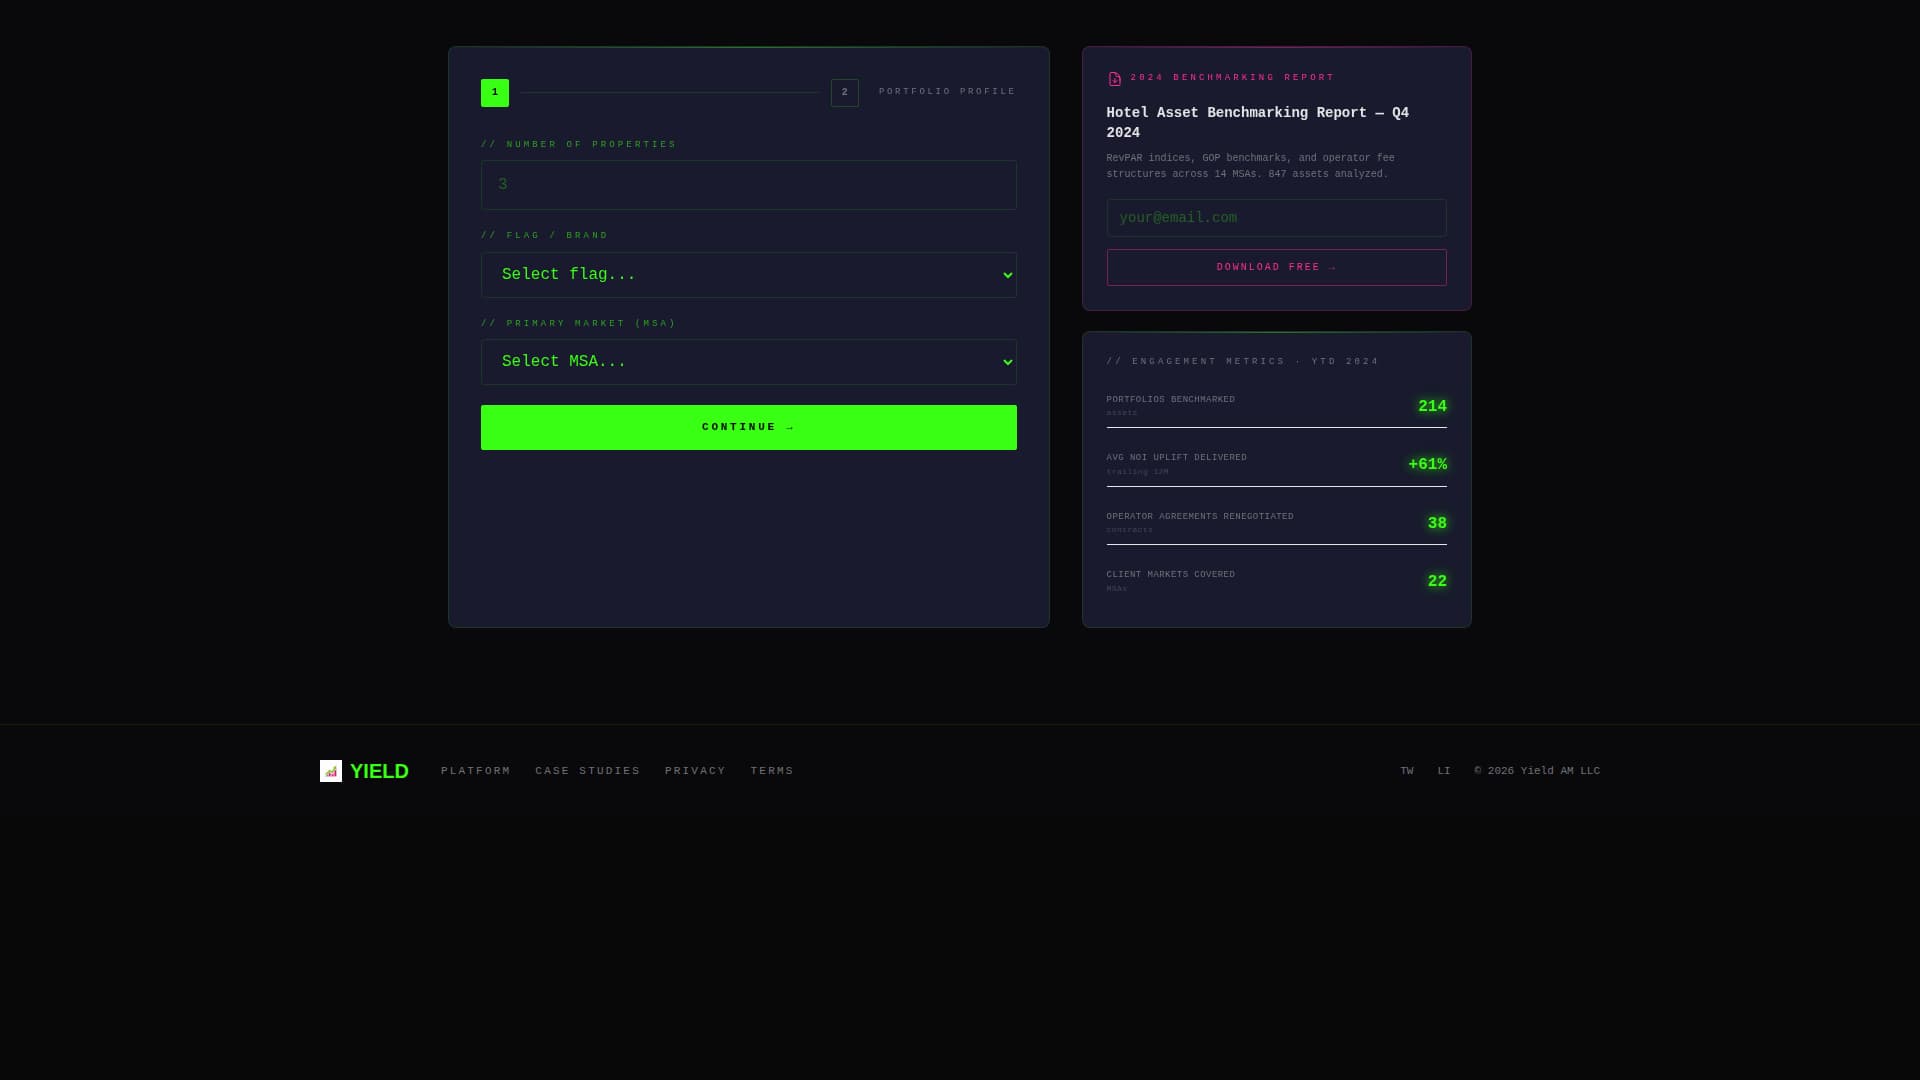Click the your@email.com input field

point(1276,217)
